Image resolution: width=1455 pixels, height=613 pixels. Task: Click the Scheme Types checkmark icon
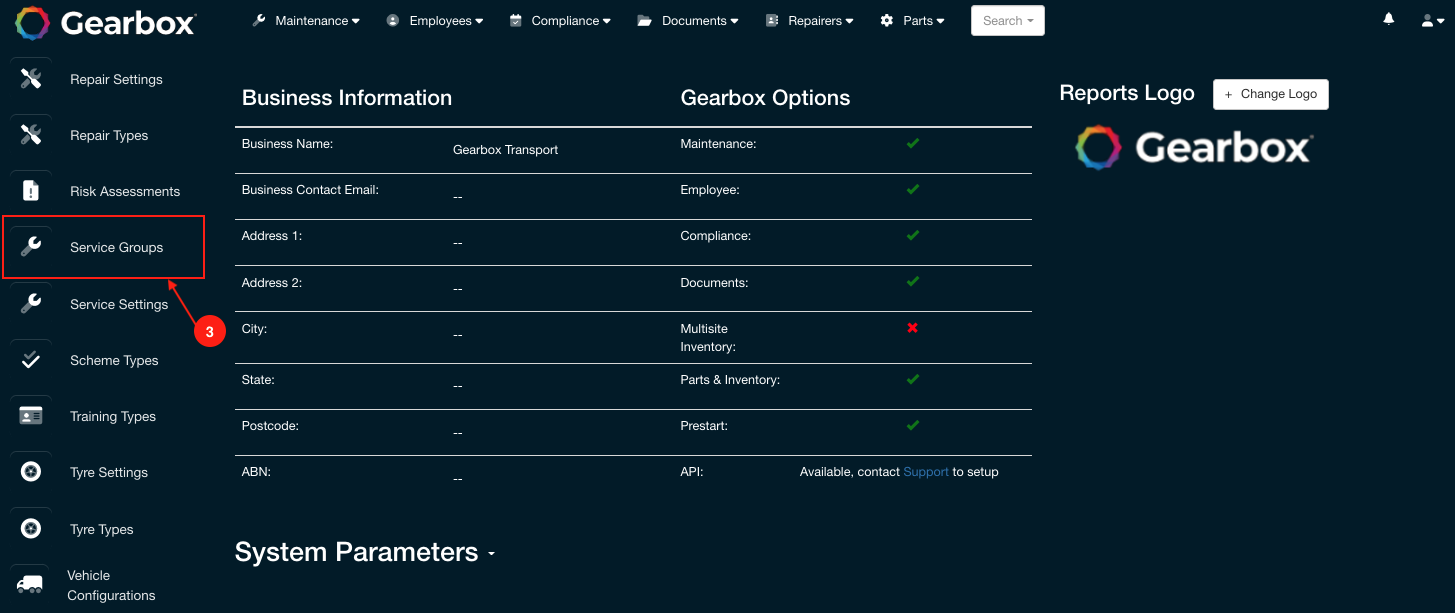tap(31, 360)
